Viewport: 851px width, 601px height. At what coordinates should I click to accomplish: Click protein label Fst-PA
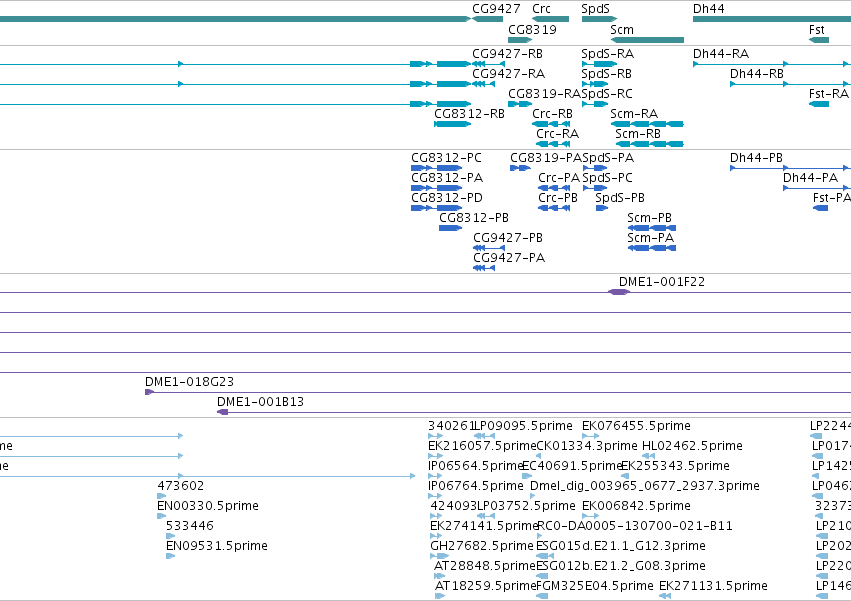[831, 198]
